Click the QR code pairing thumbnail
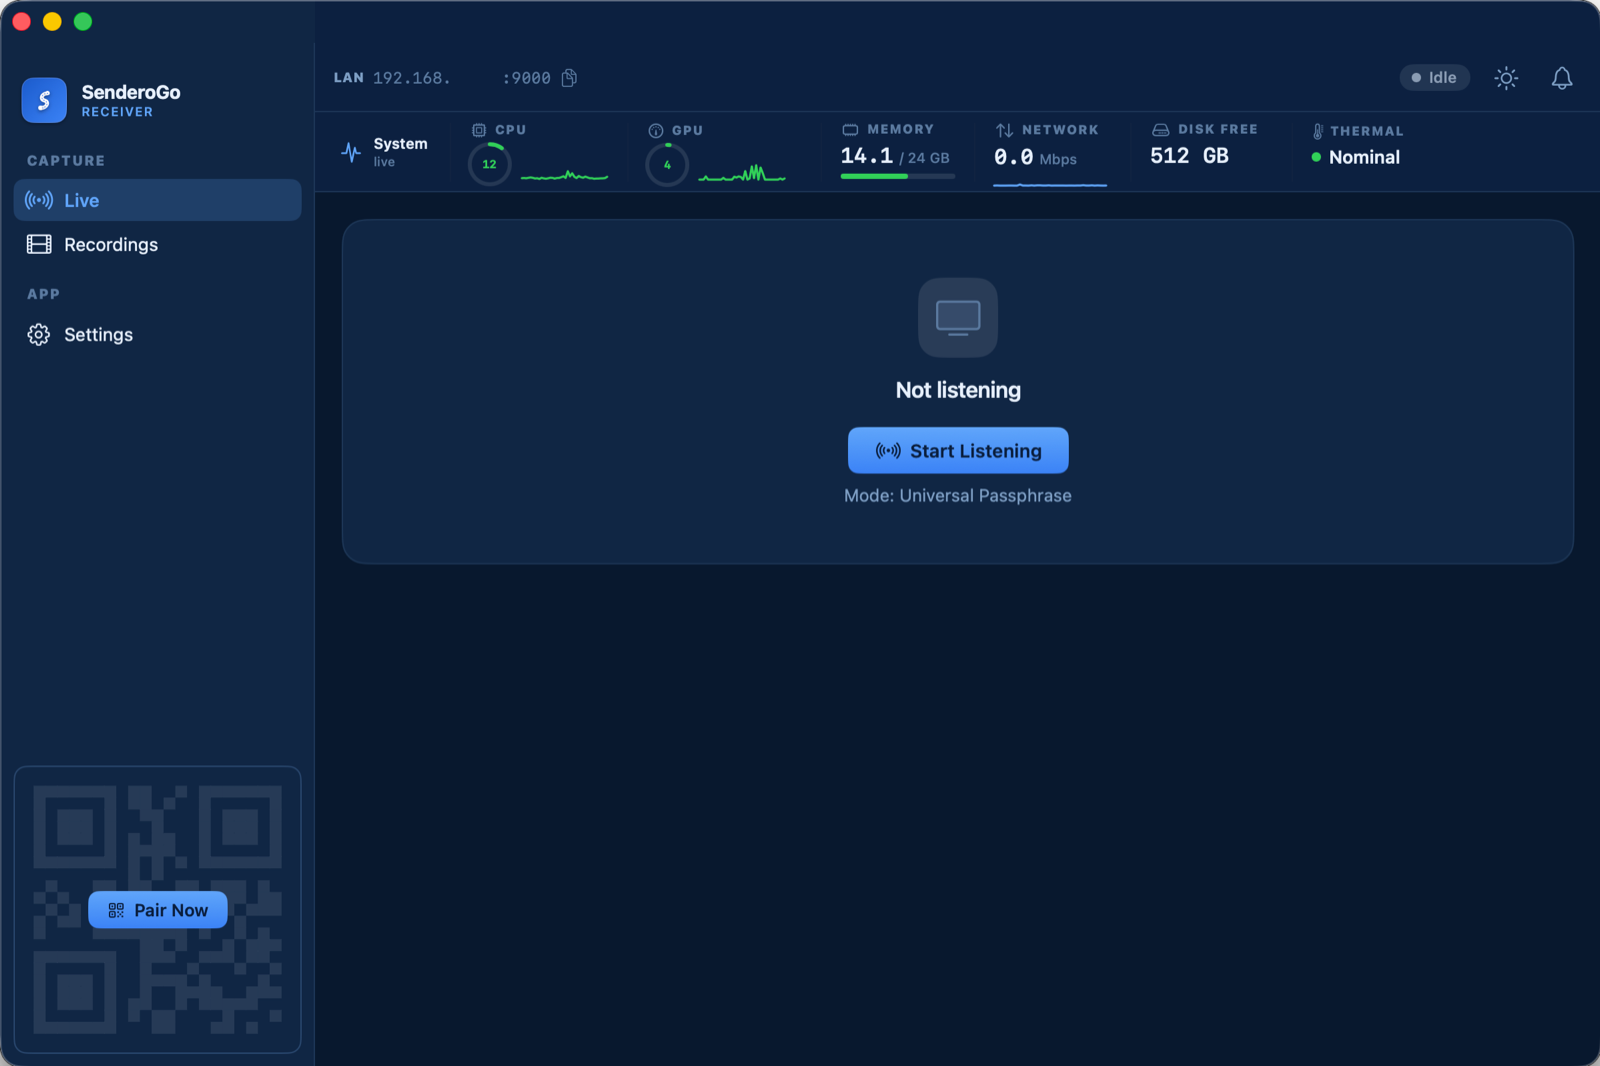 158,910
